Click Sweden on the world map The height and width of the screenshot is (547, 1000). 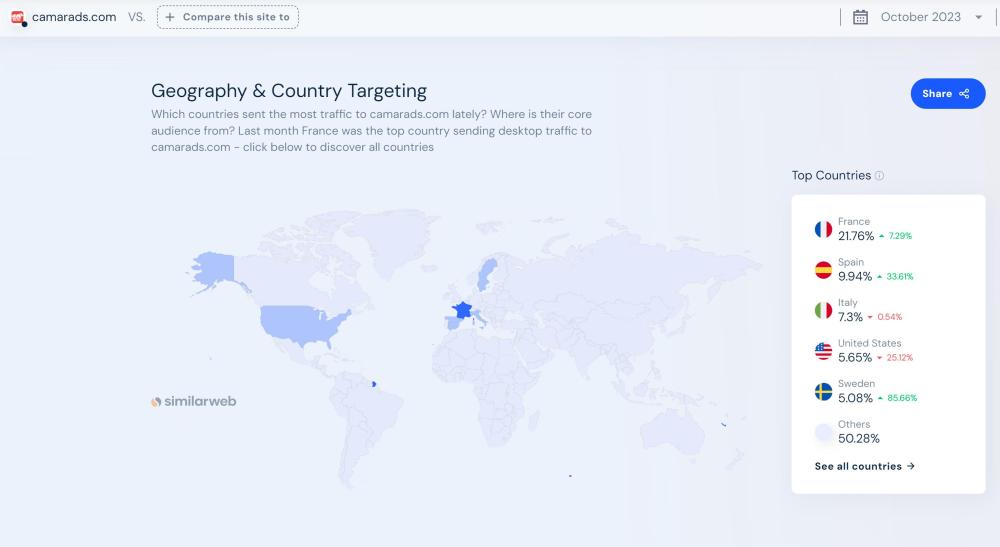489,271
